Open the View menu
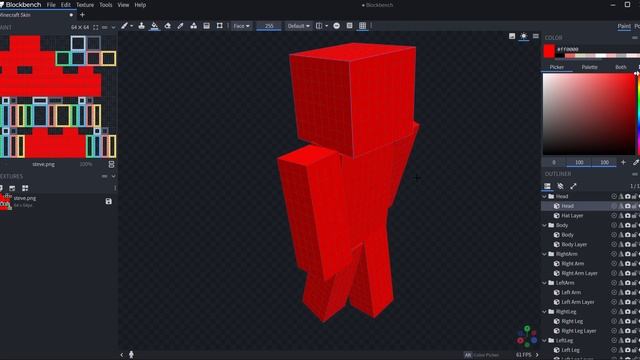 [x=123, y=5]
